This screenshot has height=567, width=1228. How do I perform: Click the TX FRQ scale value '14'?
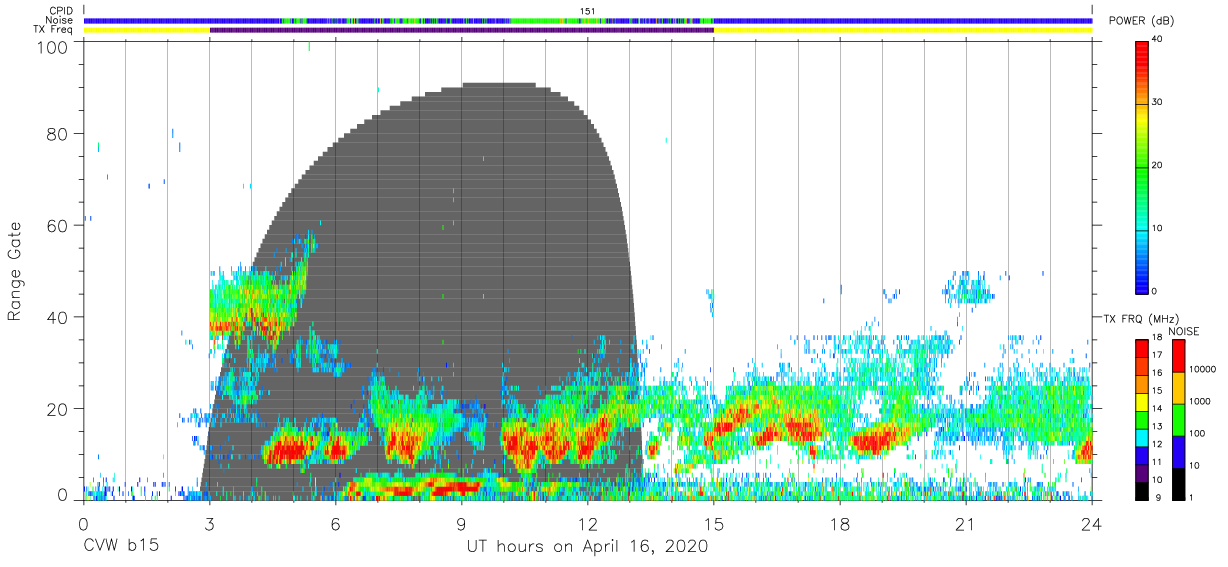pyautogui.click(x=1156, y=408)
